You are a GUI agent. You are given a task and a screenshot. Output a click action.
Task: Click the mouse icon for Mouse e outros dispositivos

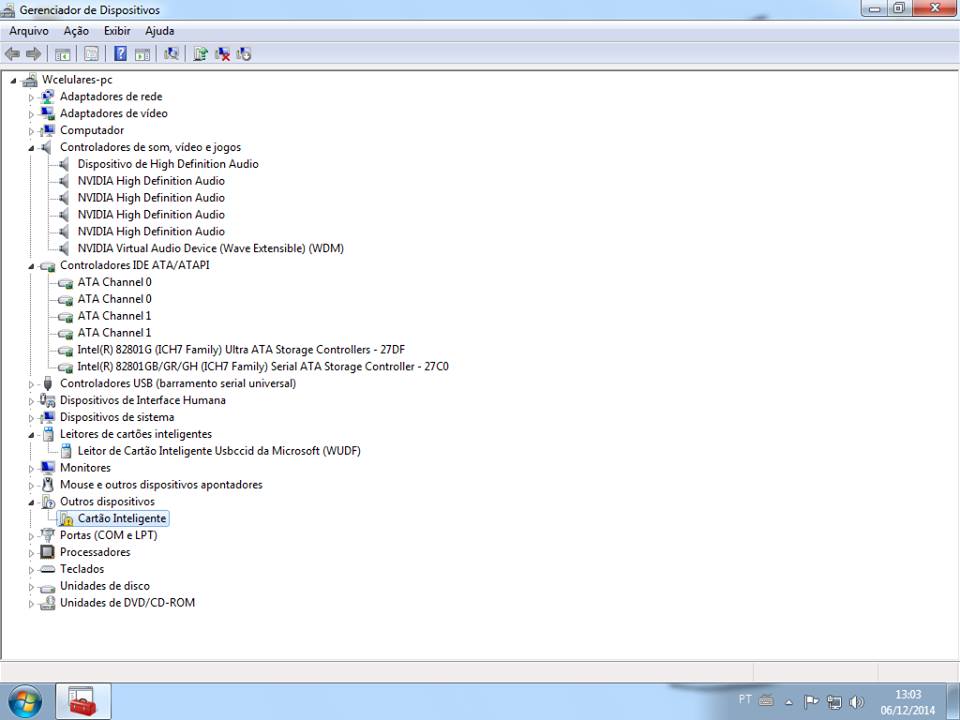pyautogui.click(x=48, y=484)
